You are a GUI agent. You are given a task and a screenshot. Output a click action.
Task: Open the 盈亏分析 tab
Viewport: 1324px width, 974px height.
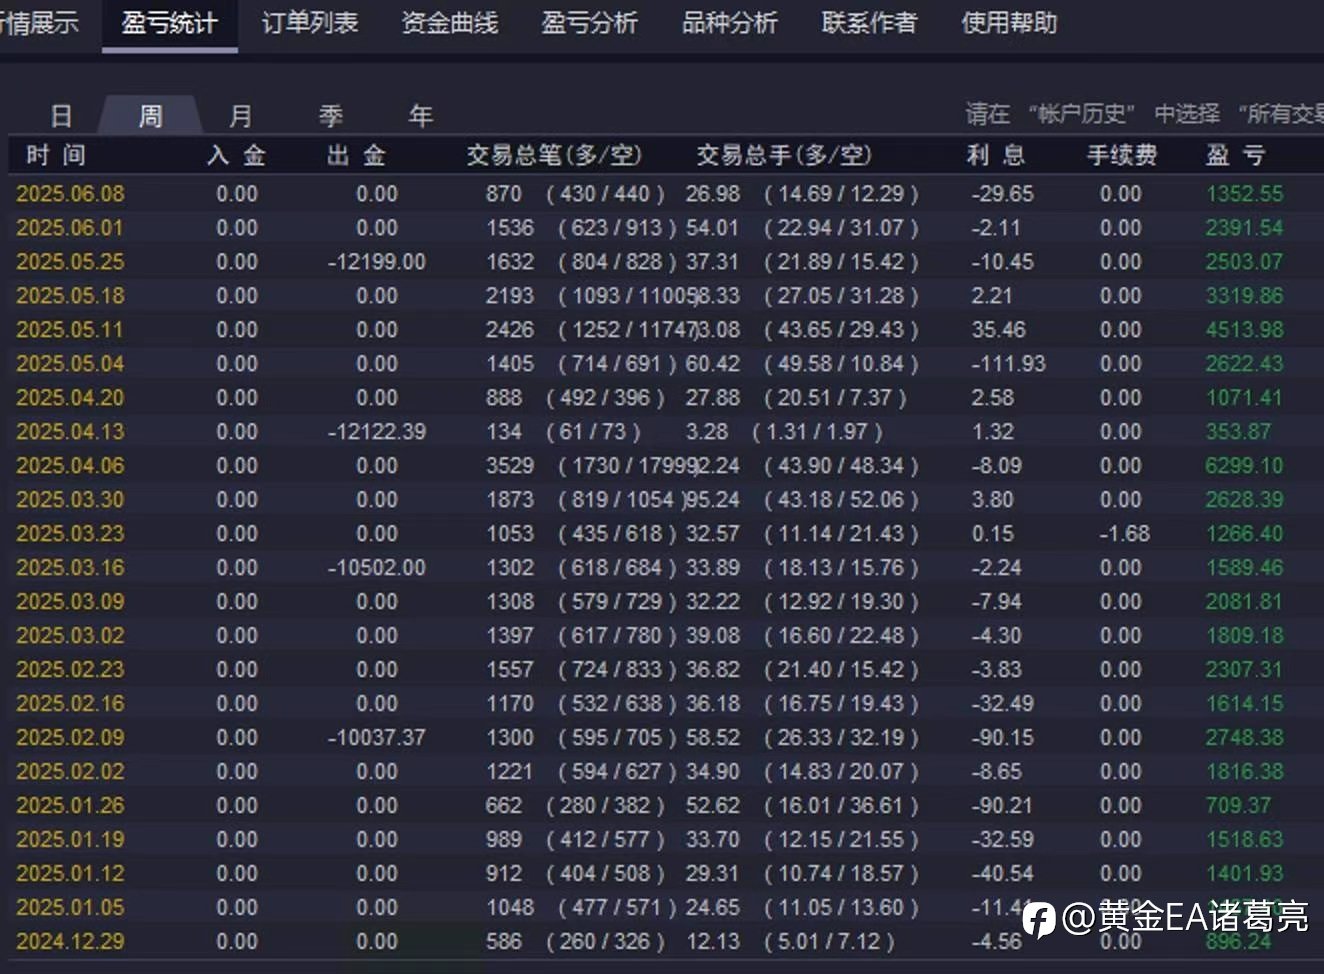(x=590, y=23)
